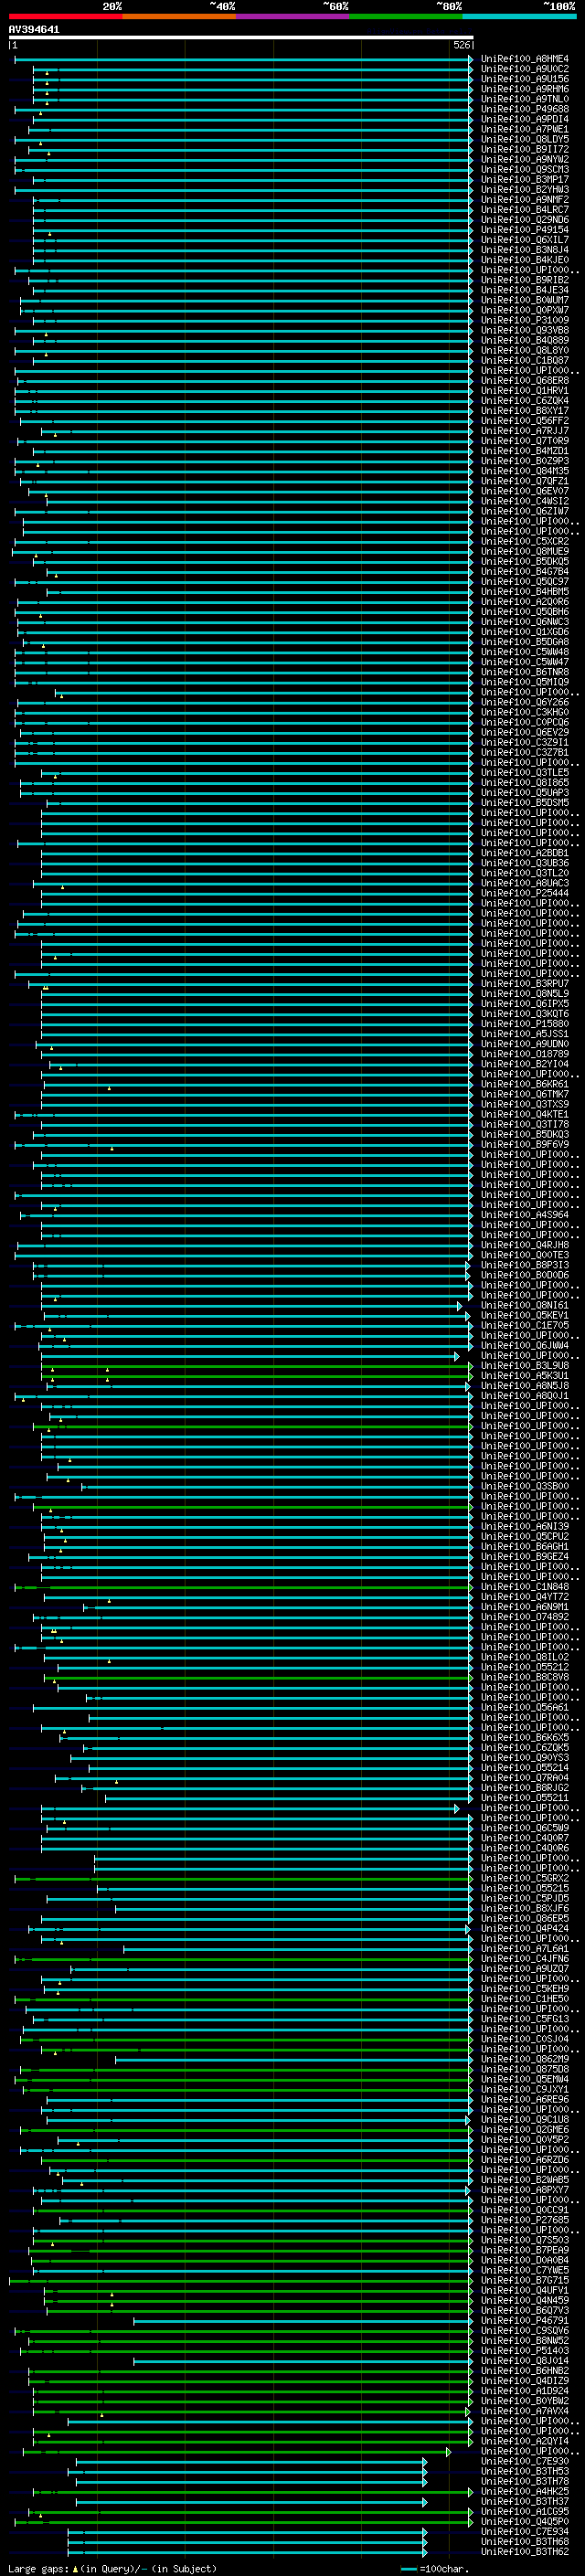Select the UniRef100_B8C8V8 label
585x2576 pixels.
(x=524, y=1677)
